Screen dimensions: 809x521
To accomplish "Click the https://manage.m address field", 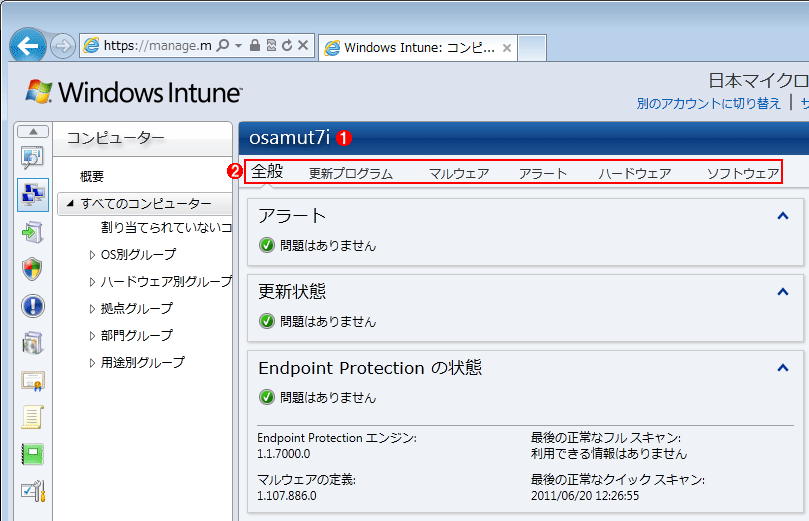I will (157, 46).
